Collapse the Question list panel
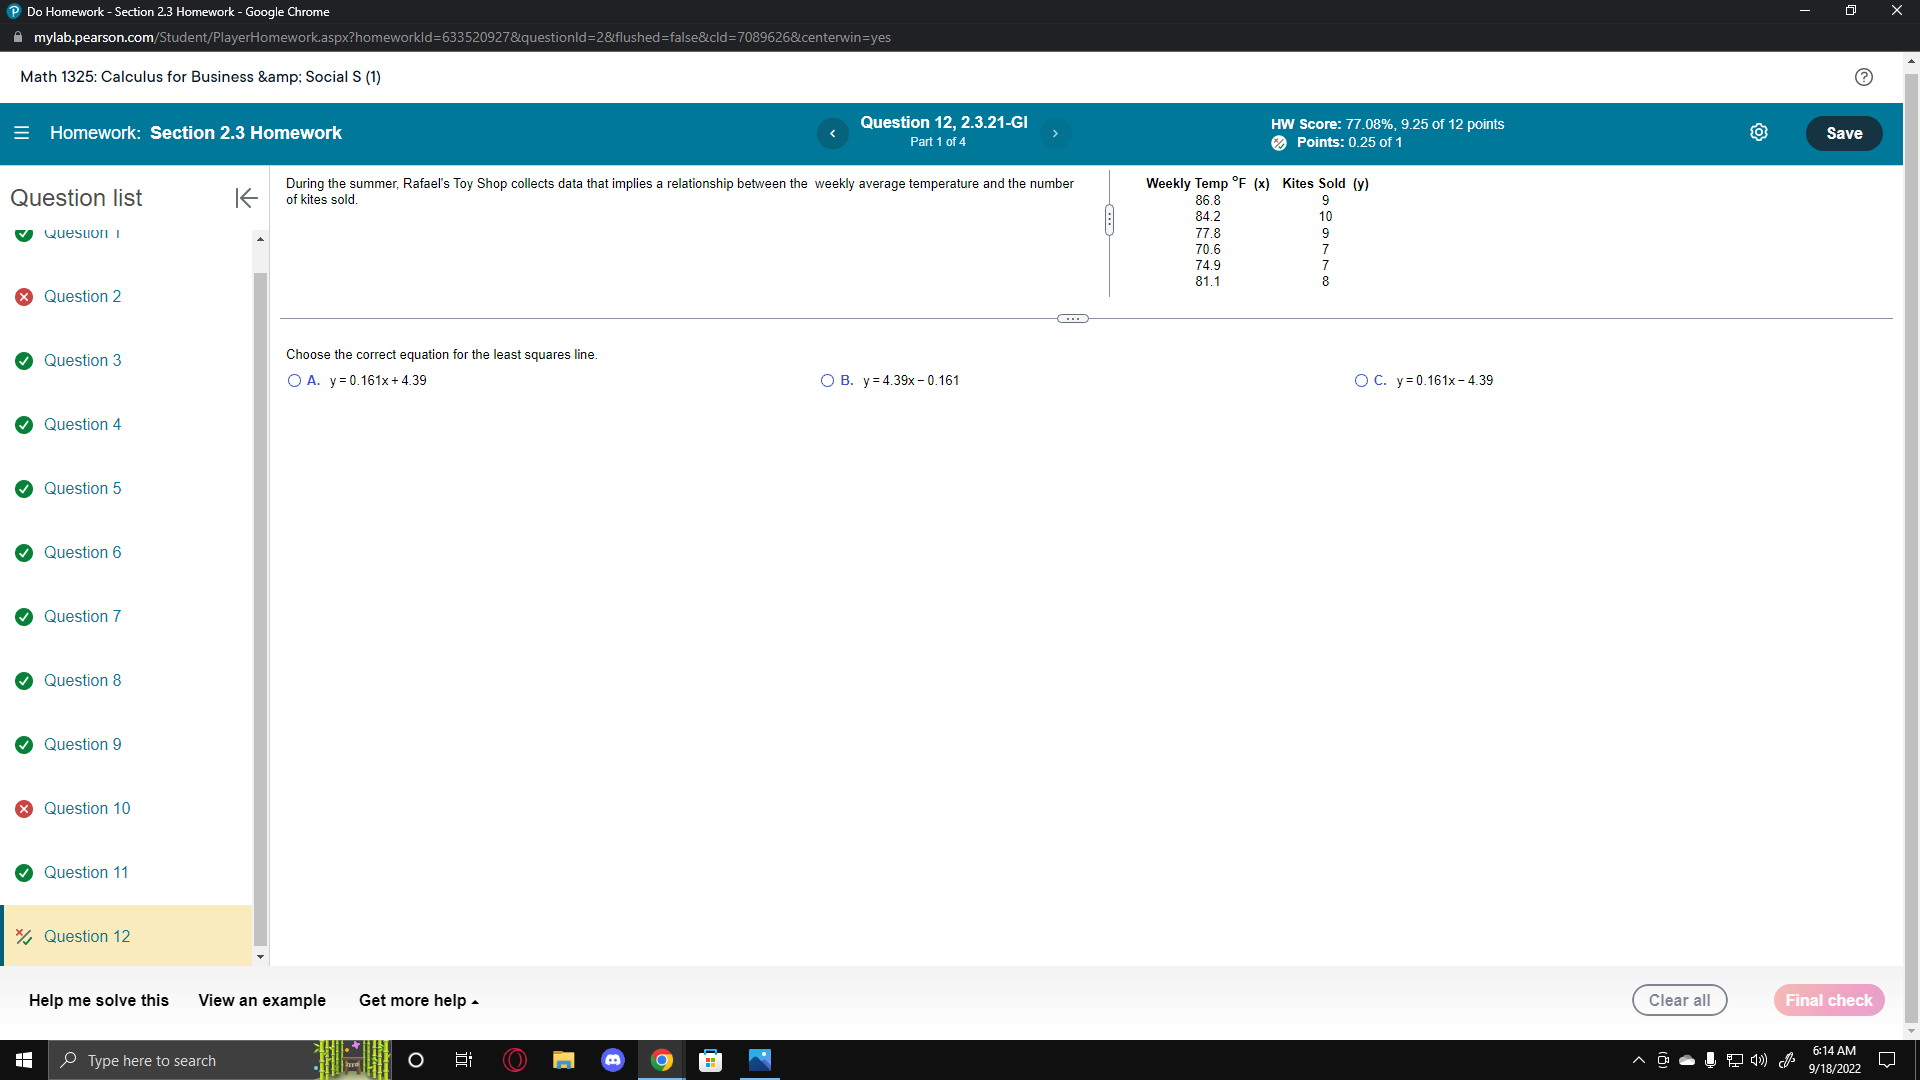 pyautogui.click(x=246, y=198)
